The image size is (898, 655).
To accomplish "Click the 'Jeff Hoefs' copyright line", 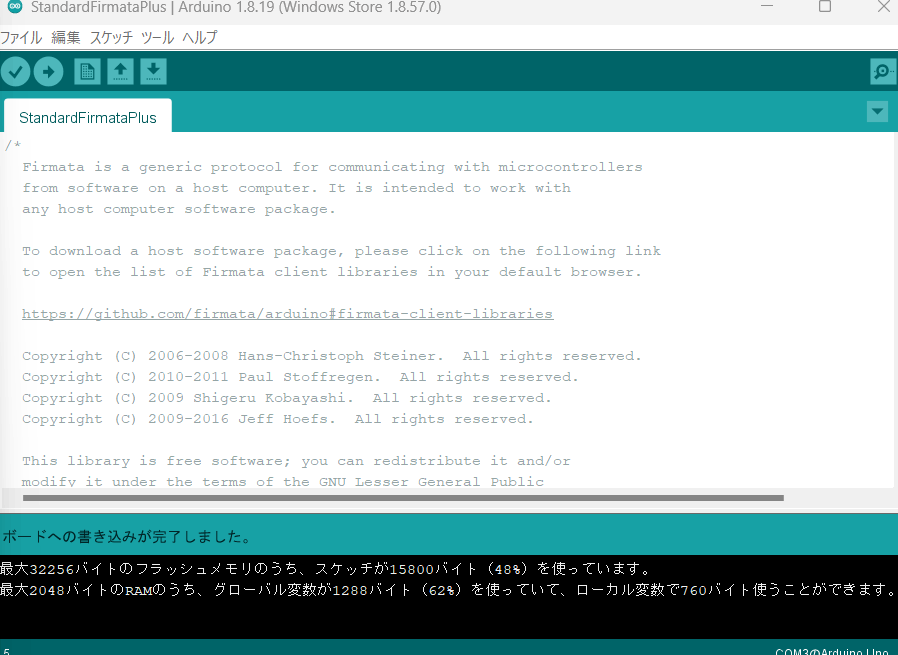I will (x=278, y=419).
